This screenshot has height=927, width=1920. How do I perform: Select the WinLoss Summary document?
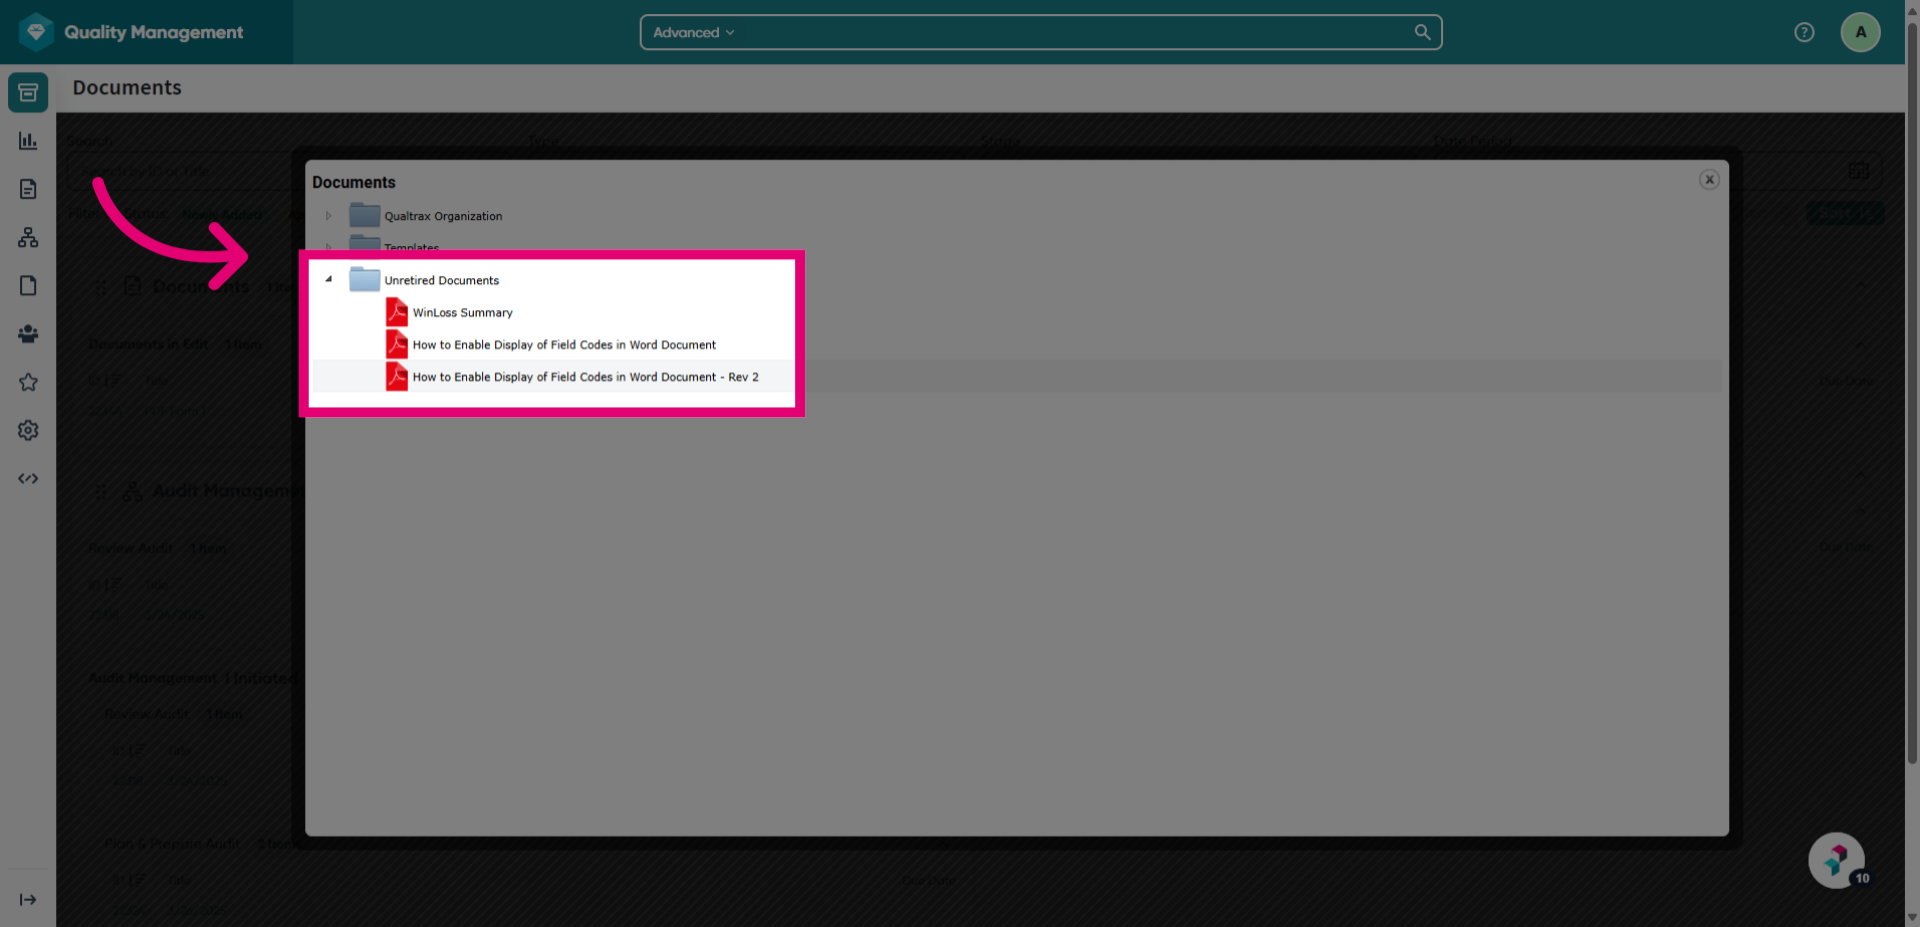pyautogui.click(x=462, y=312)
